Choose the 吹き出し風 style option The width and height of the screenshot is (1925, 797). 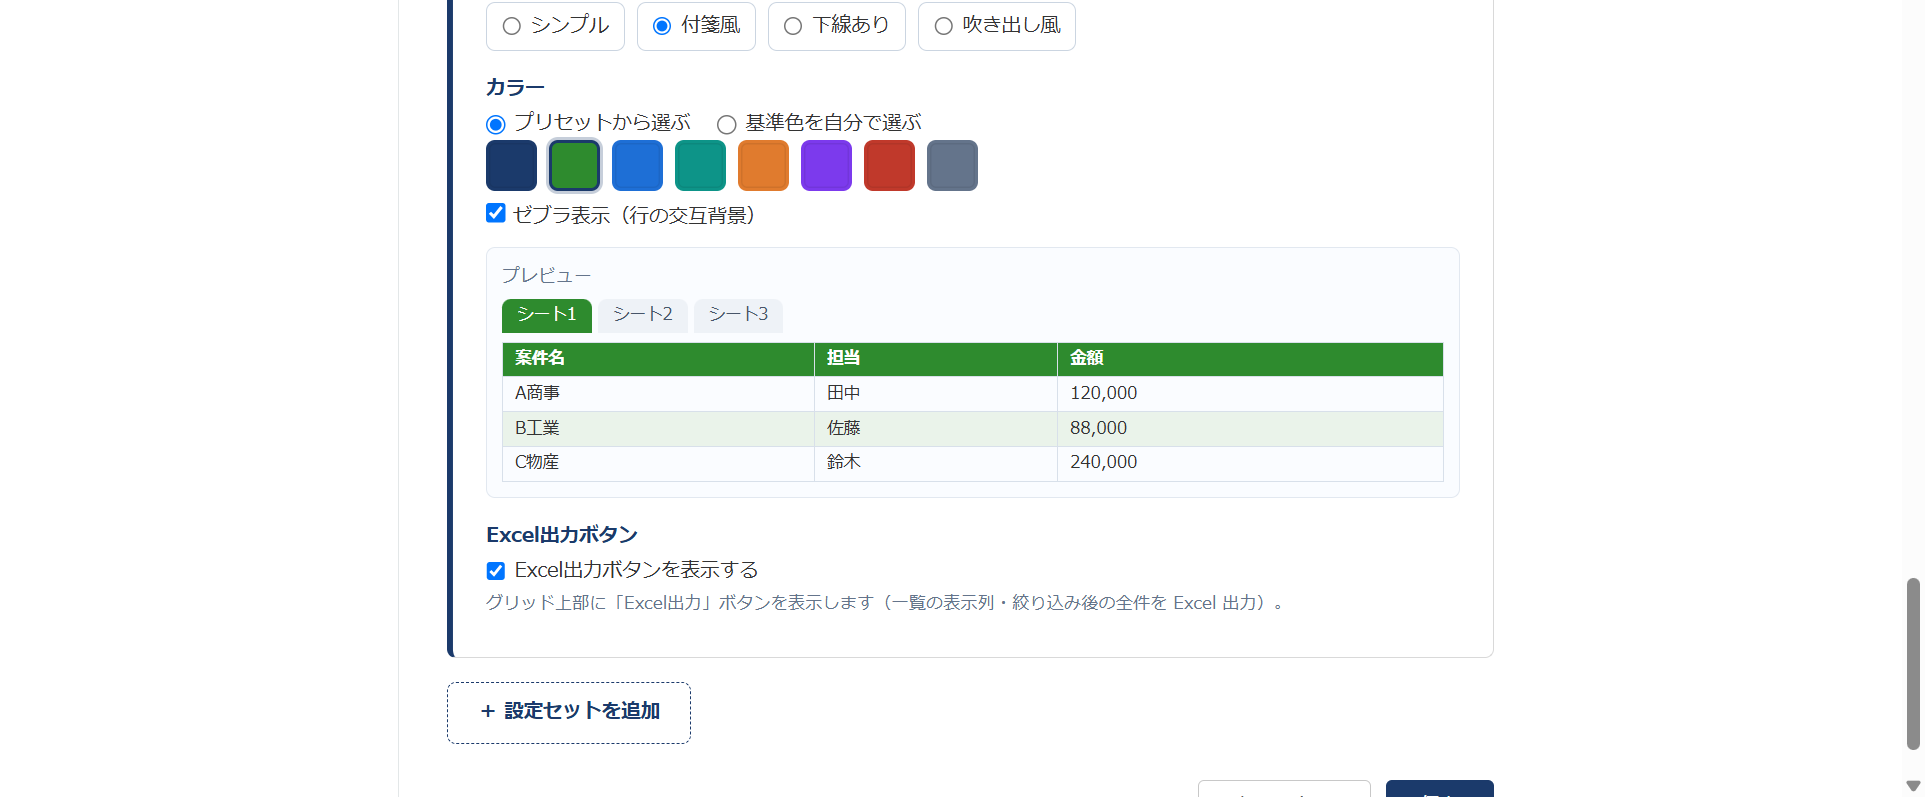click(996, 26)
